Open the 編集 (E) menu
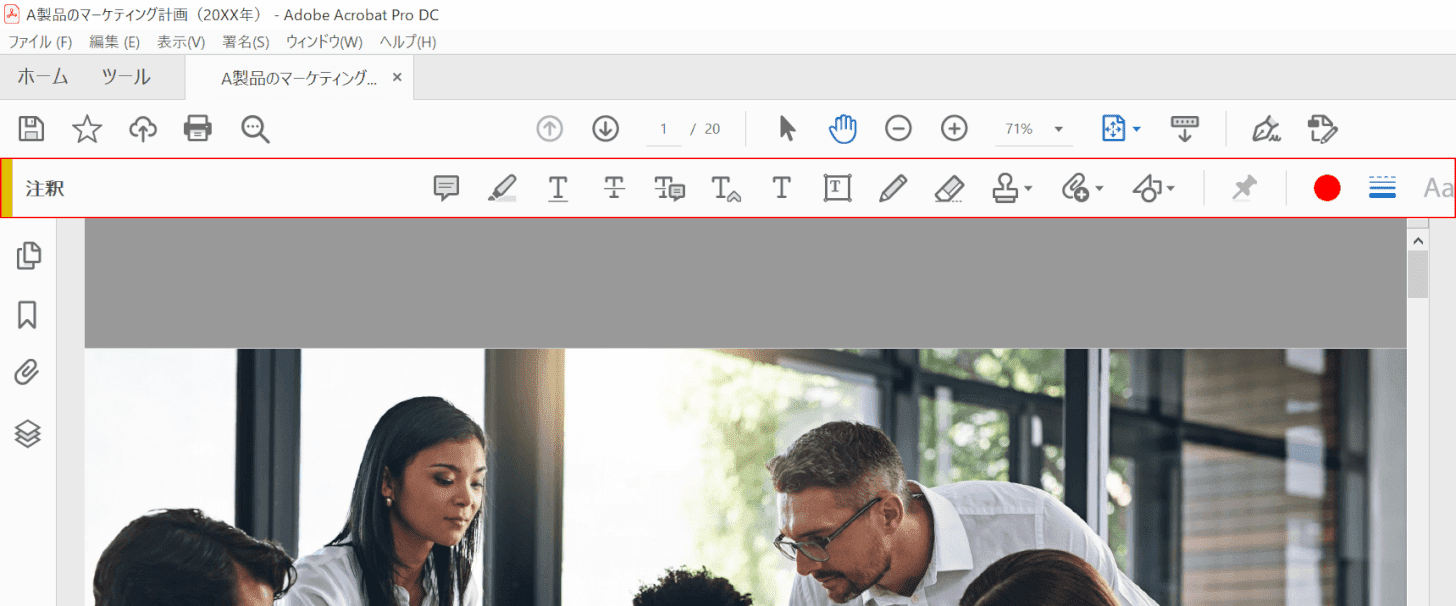 click(x=114, y=42)
